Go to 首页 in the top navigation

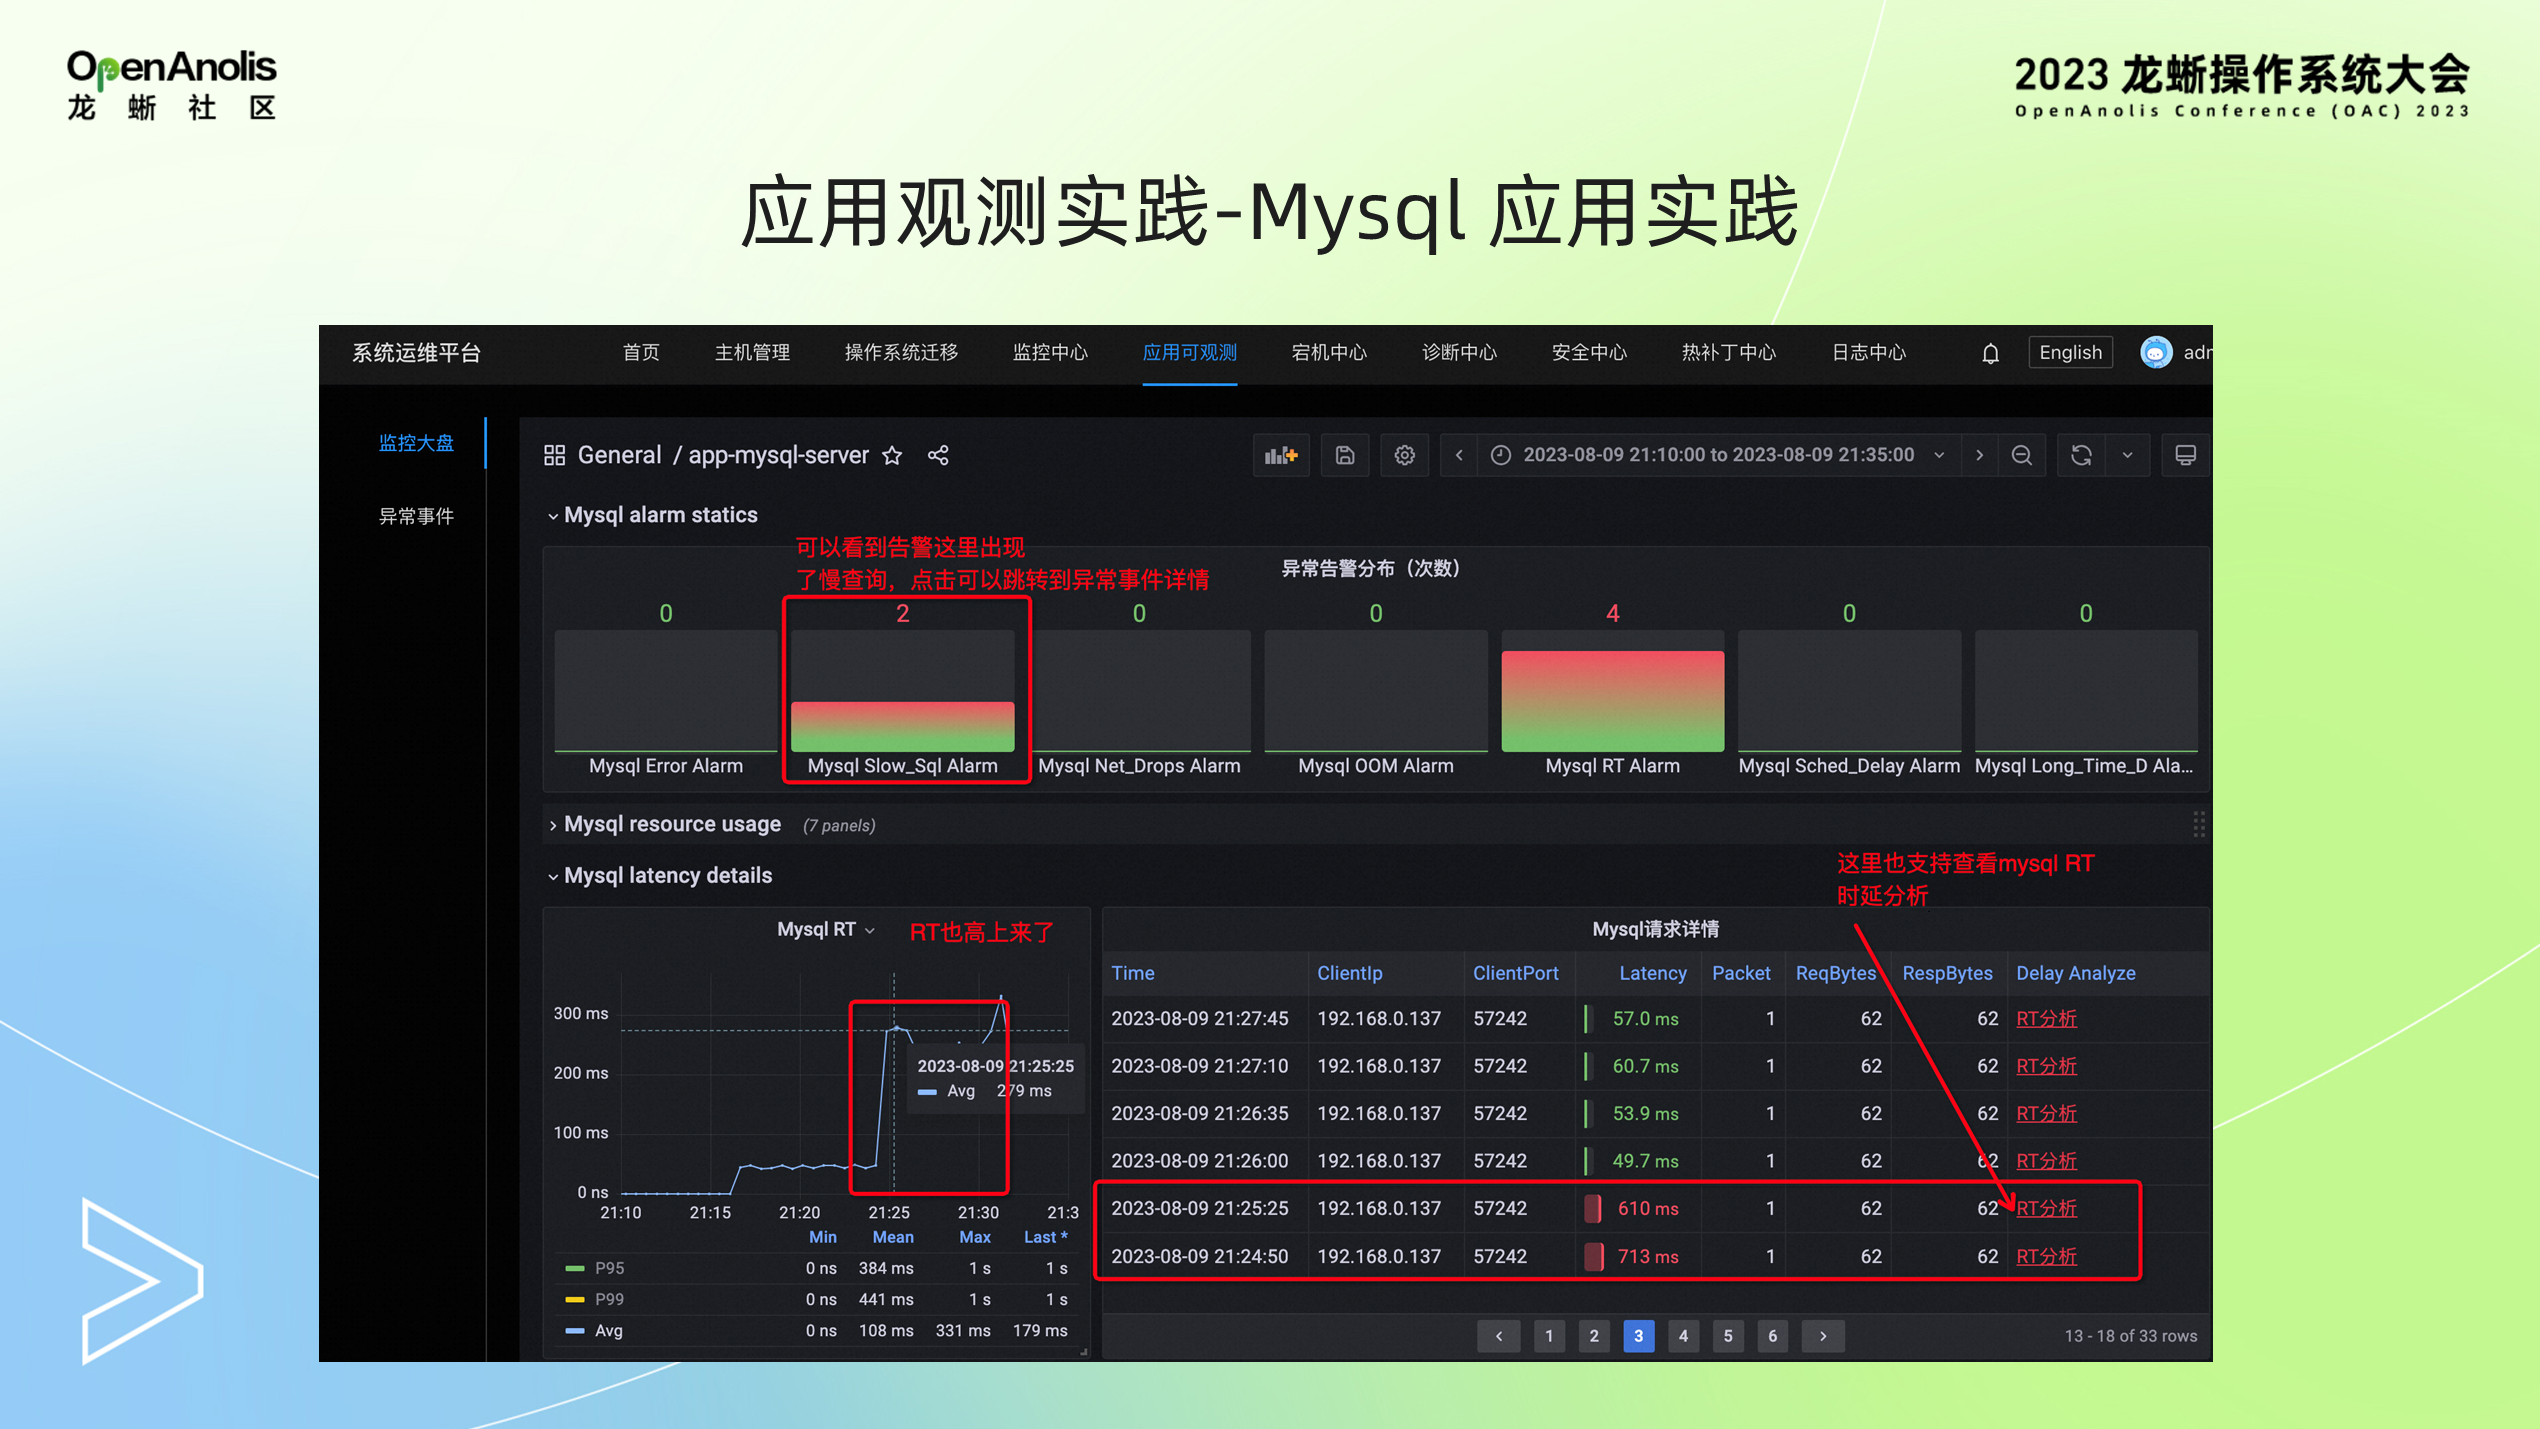pos(641,353)
